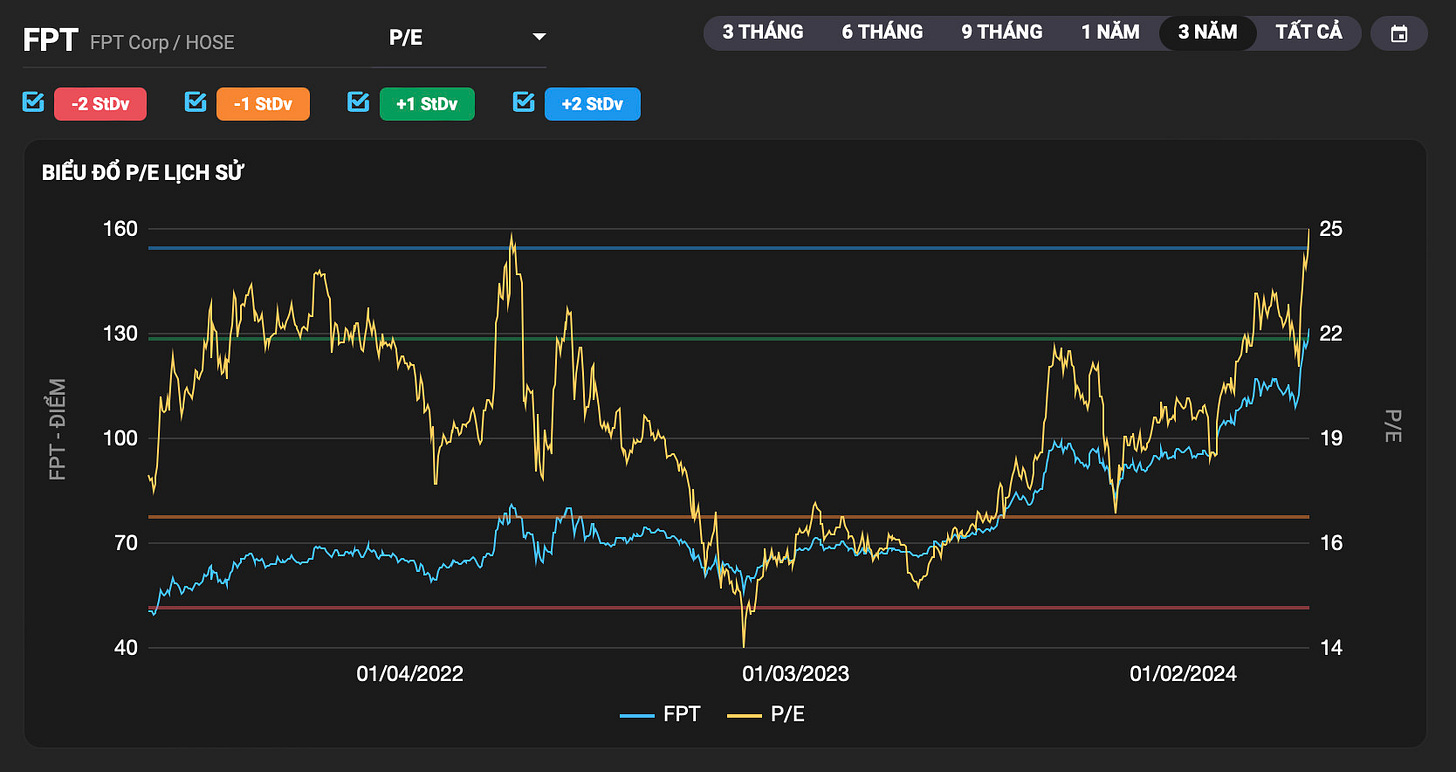The width and height of the screenshot is (1456, 772).
Task: Select the 1 NĂM time range
Action: coord(1110,32)
